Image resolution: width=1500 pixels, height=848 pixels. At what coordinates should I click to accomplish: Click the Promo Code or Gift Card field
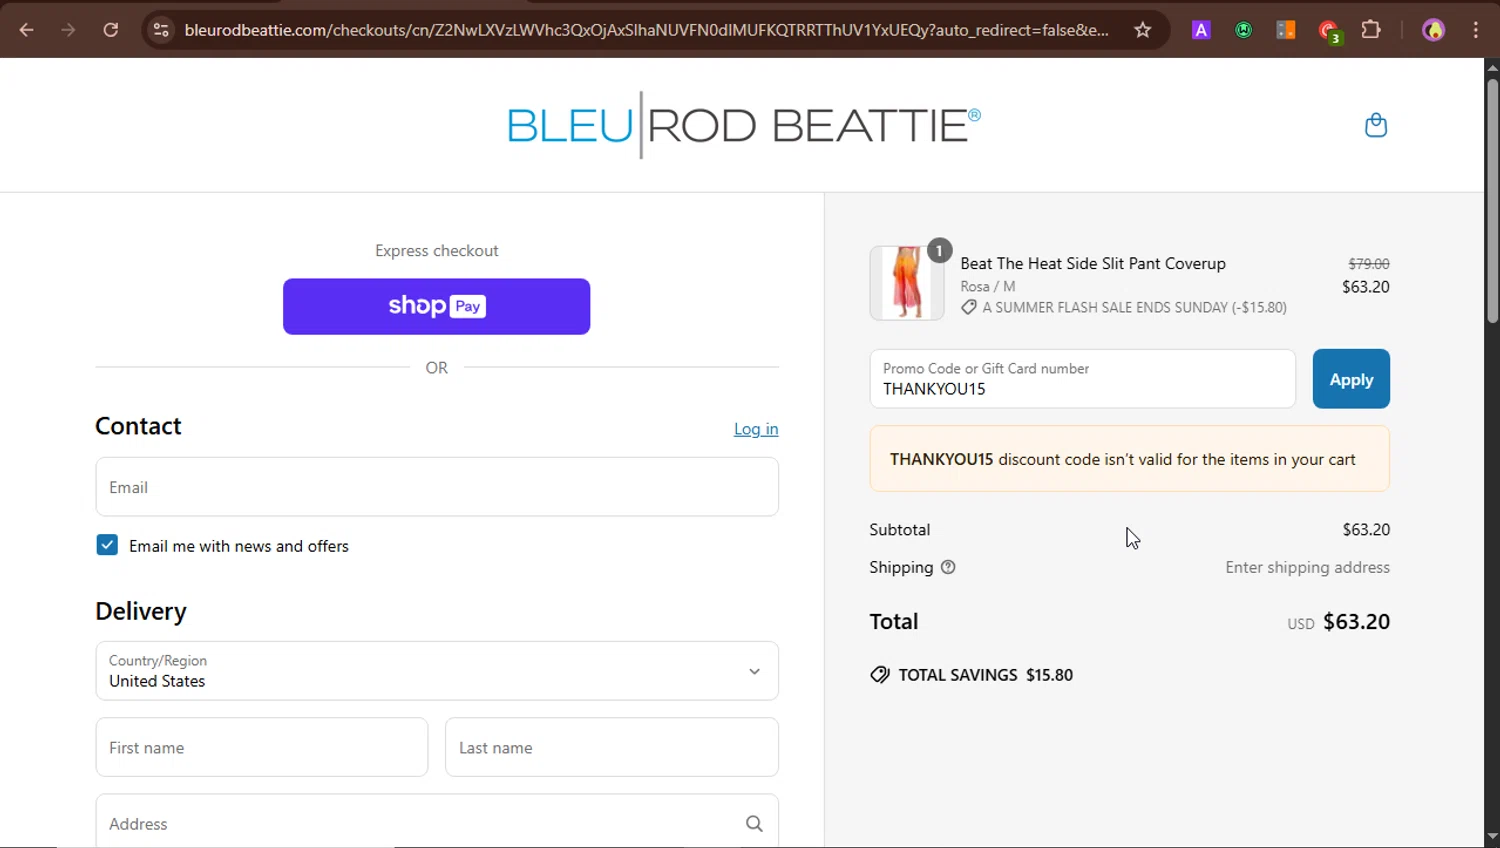point(1083,379)
